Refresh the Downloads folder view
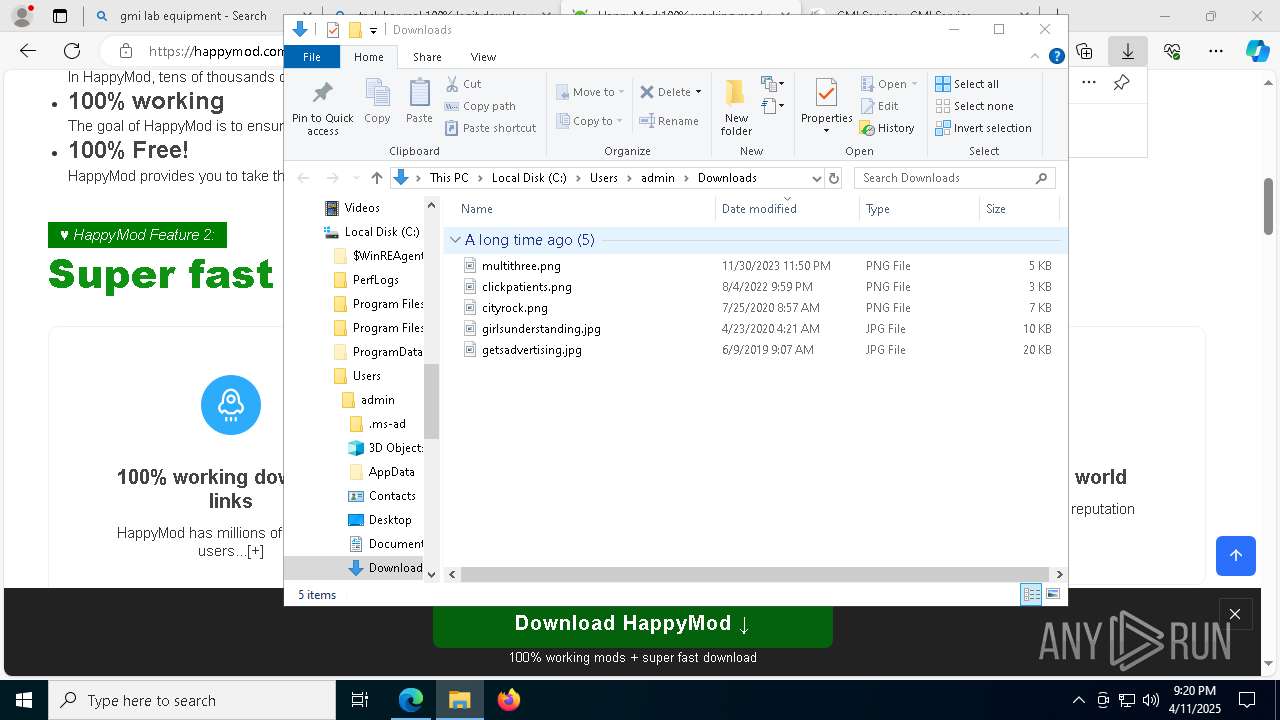1280x720 pixels. coord(834,178)
